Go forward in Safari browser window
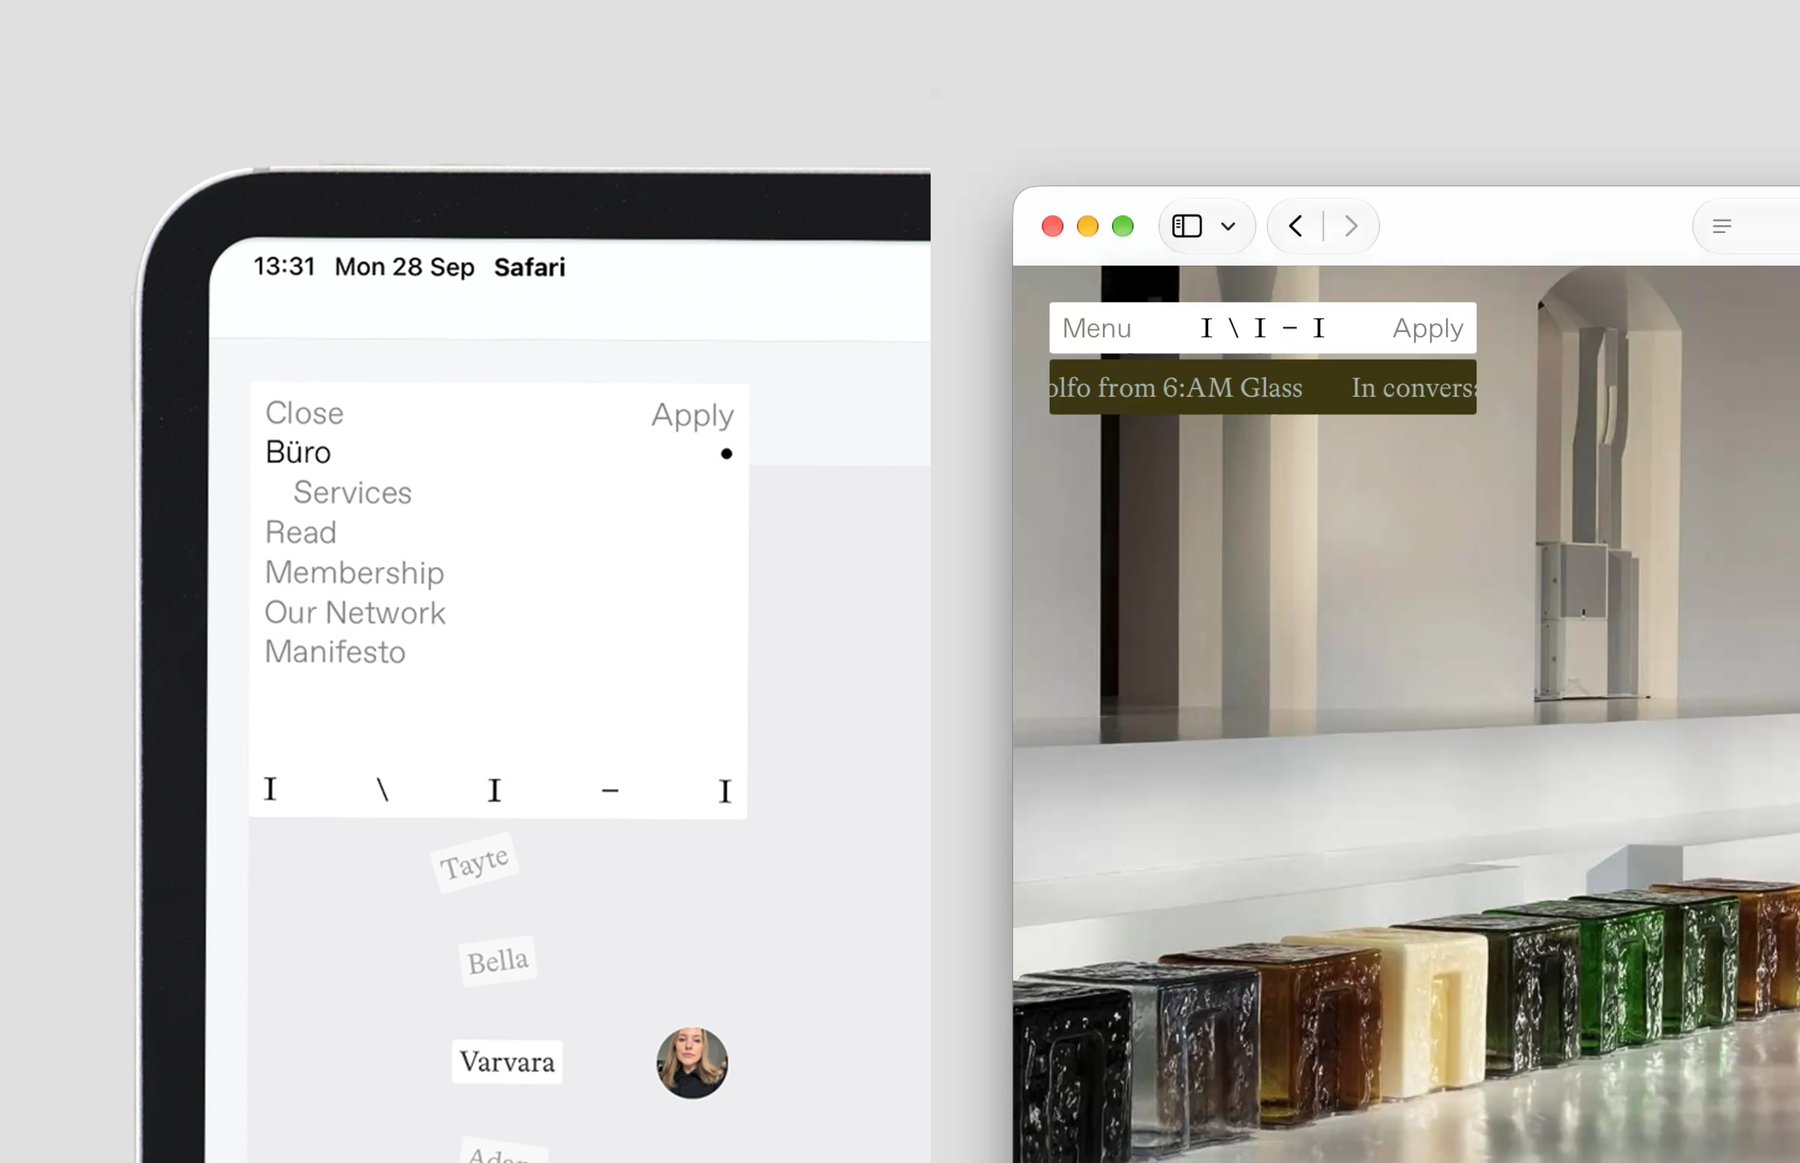 pos(1351,226)
